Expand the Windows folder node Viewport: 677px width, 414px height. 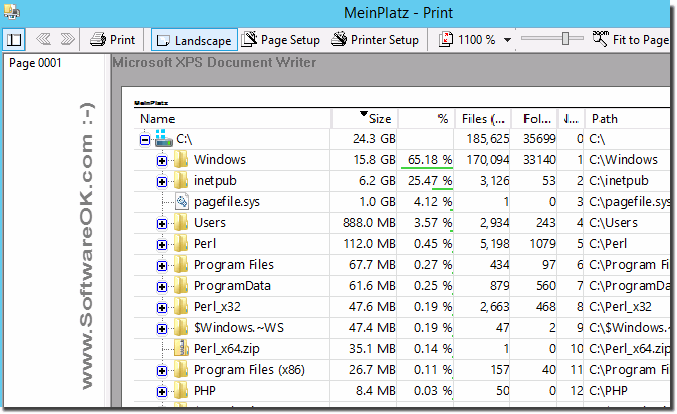(162, 160)
